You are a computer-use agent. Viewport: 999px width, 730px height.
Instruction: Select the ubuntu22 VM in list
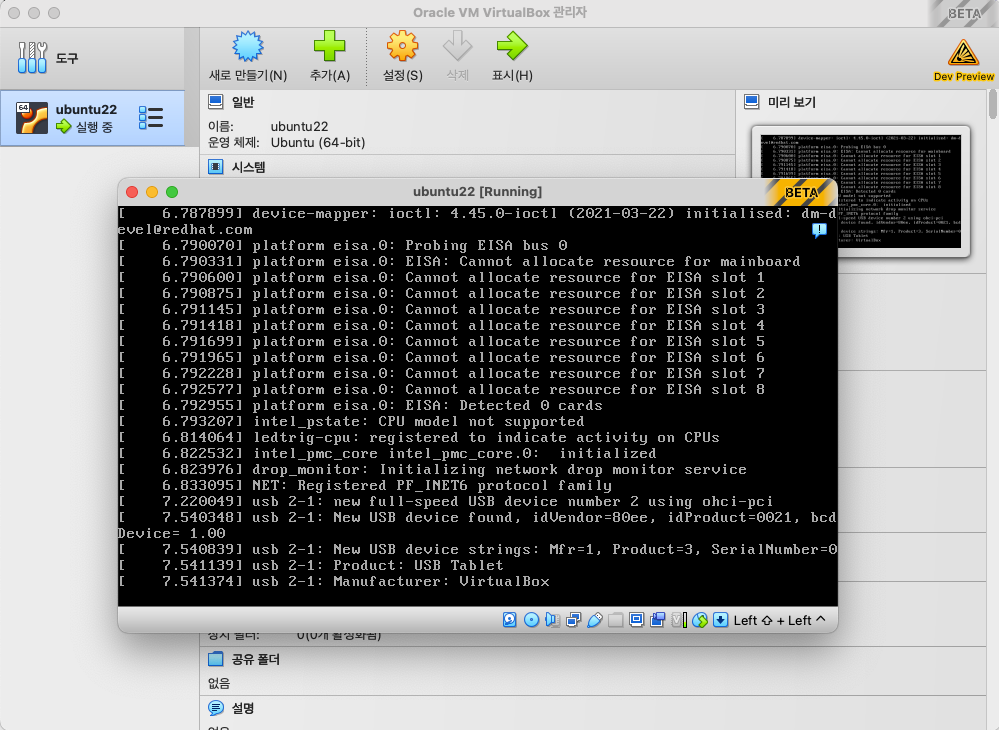pyautogui.click(x=92, y=118)
